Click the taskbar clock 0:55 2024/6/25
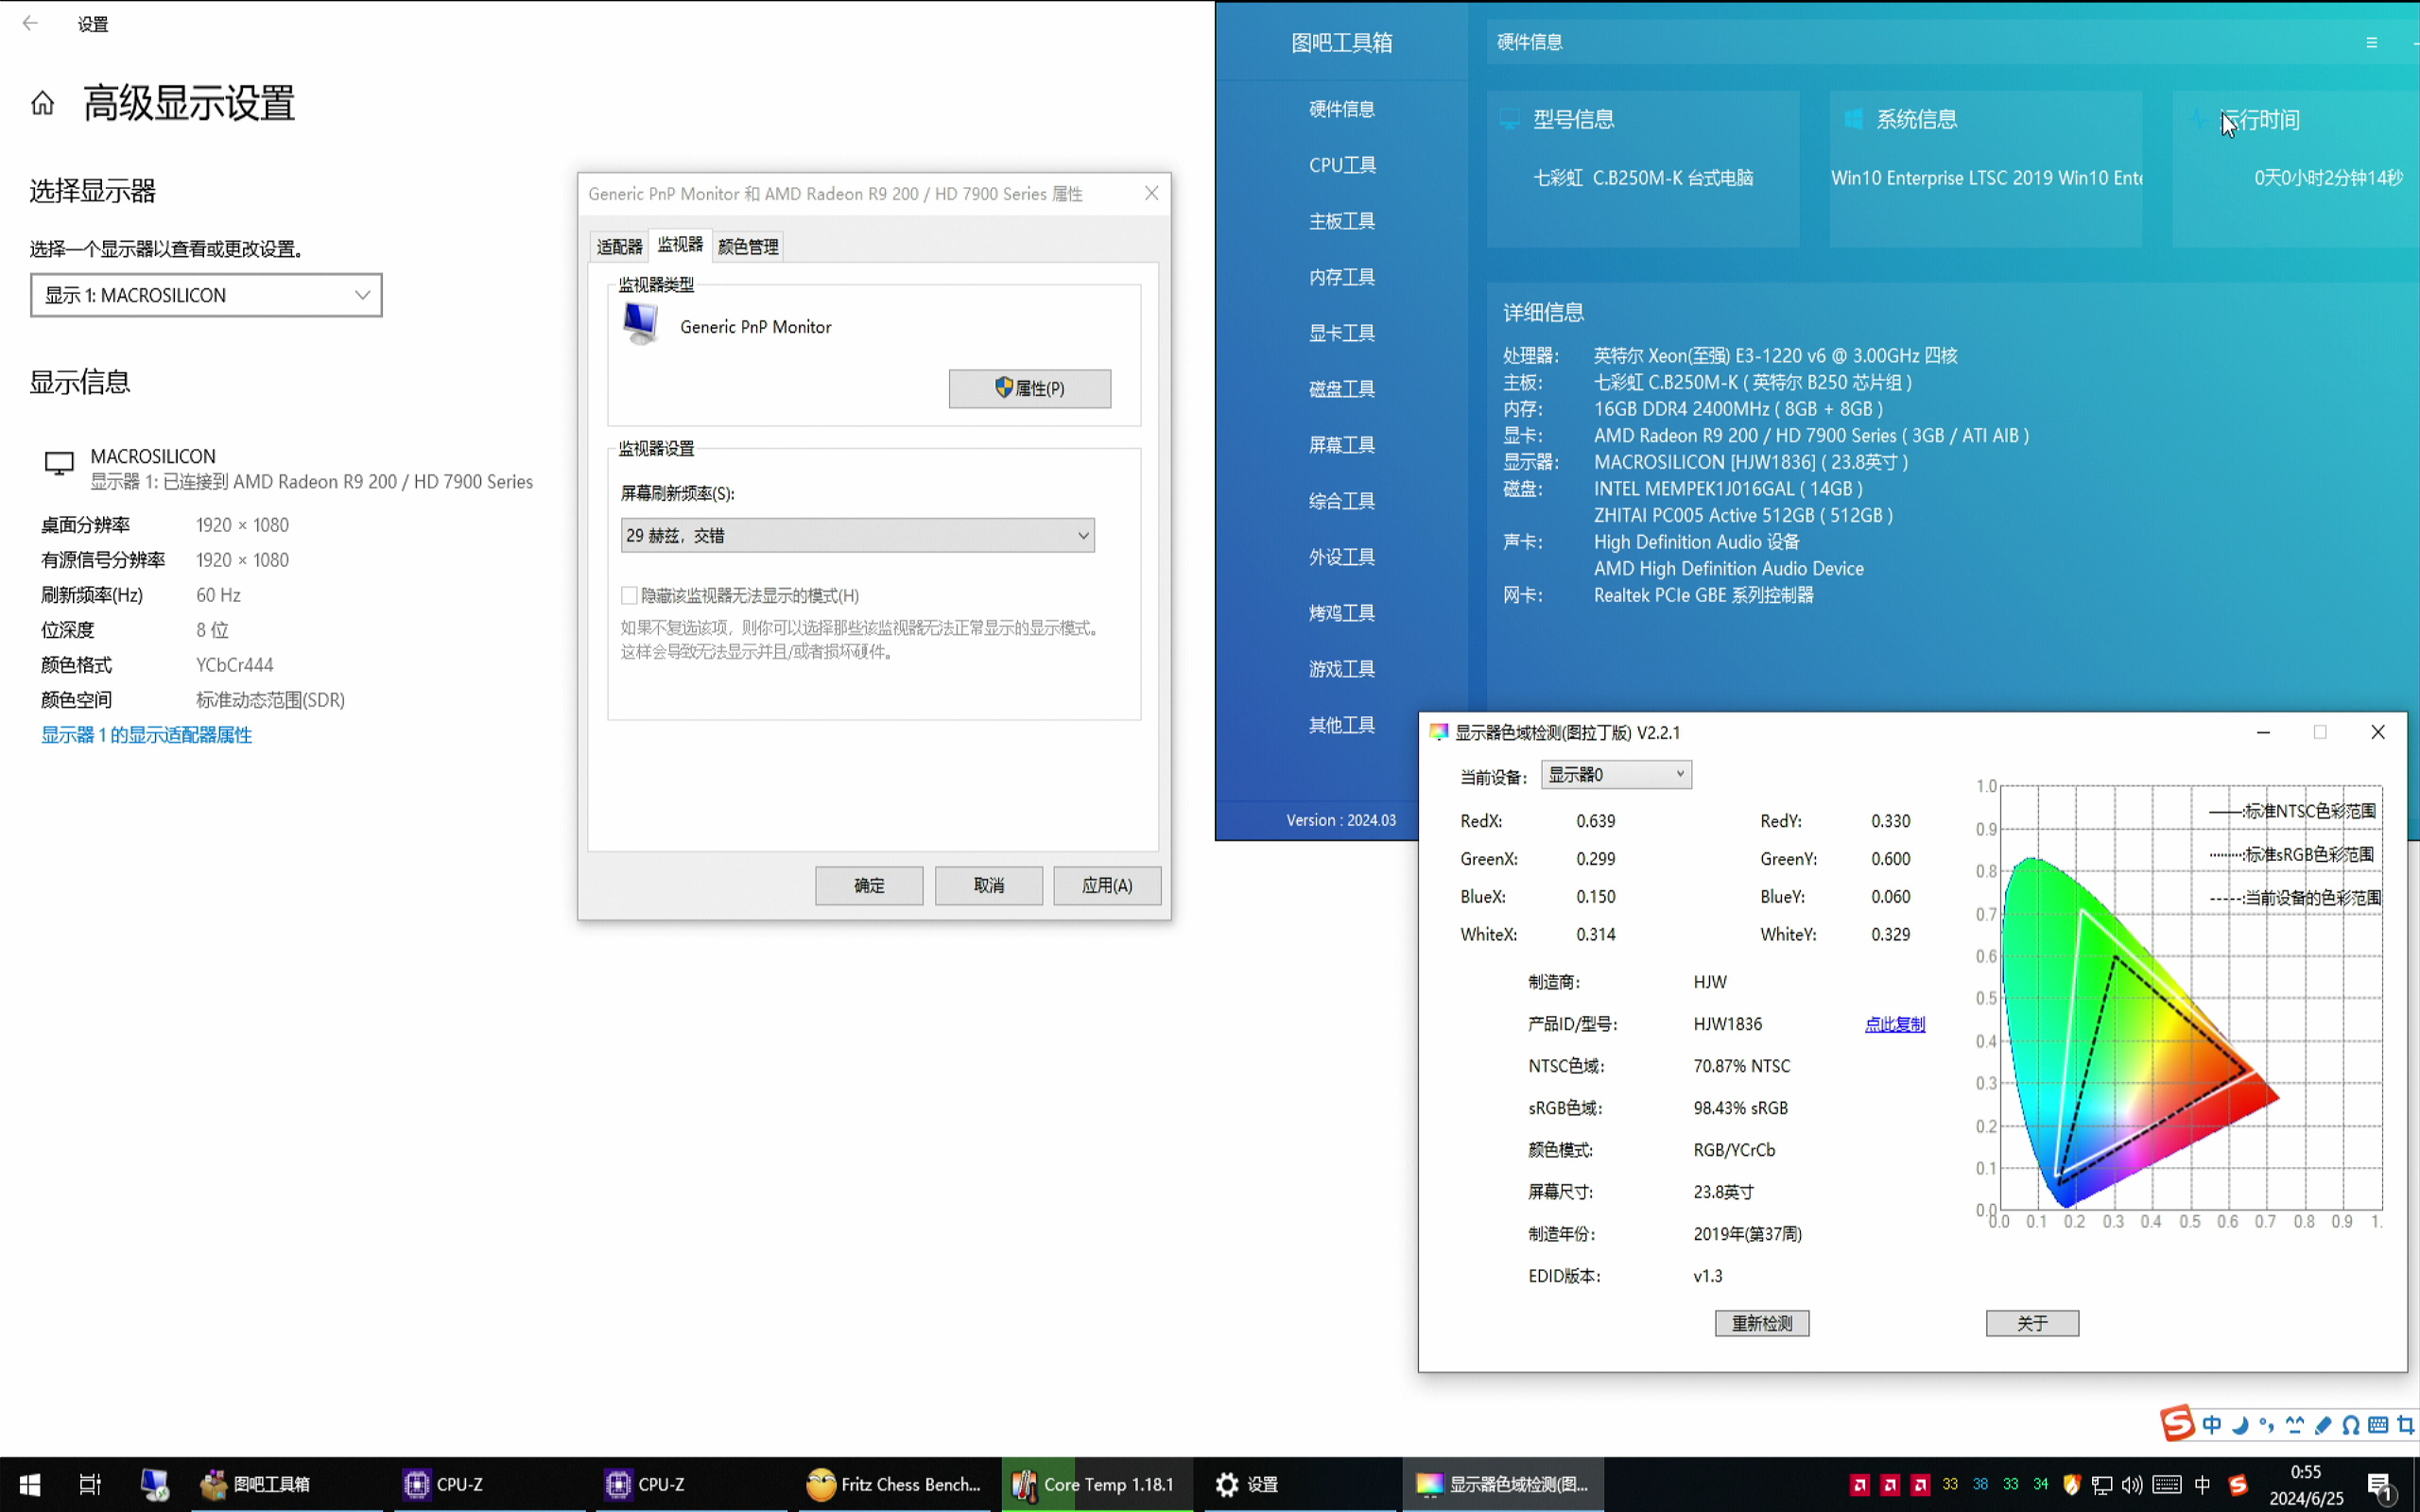 (2306, 1485)
